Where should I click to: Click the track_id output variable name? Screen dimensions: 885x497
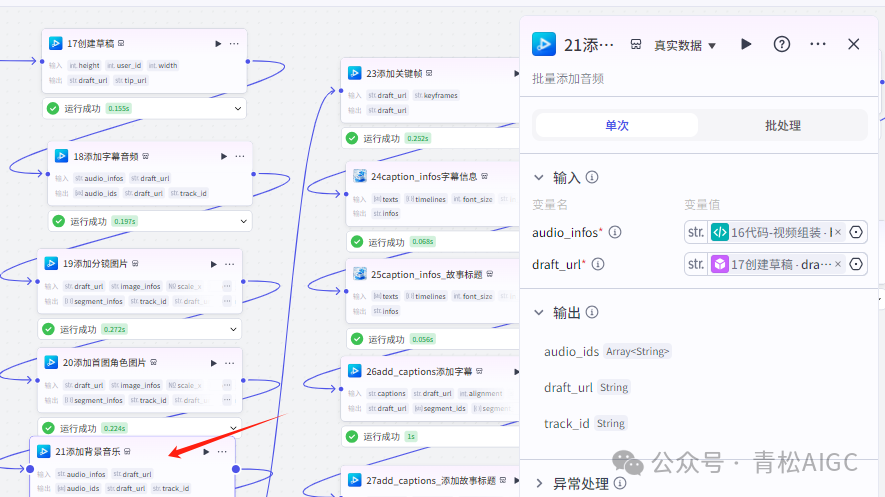[566, 423]
